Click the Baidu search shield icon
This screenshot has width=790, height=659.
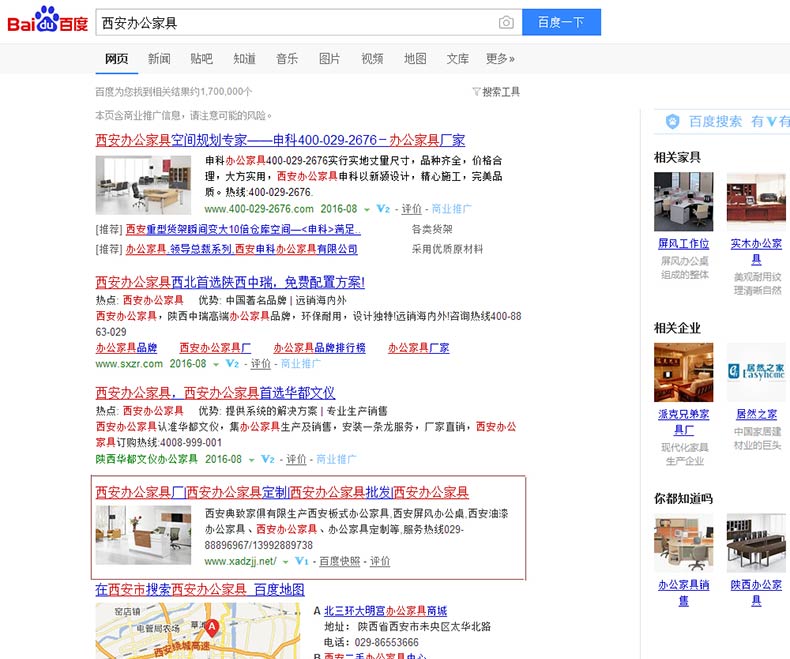[x=673, y=121]
